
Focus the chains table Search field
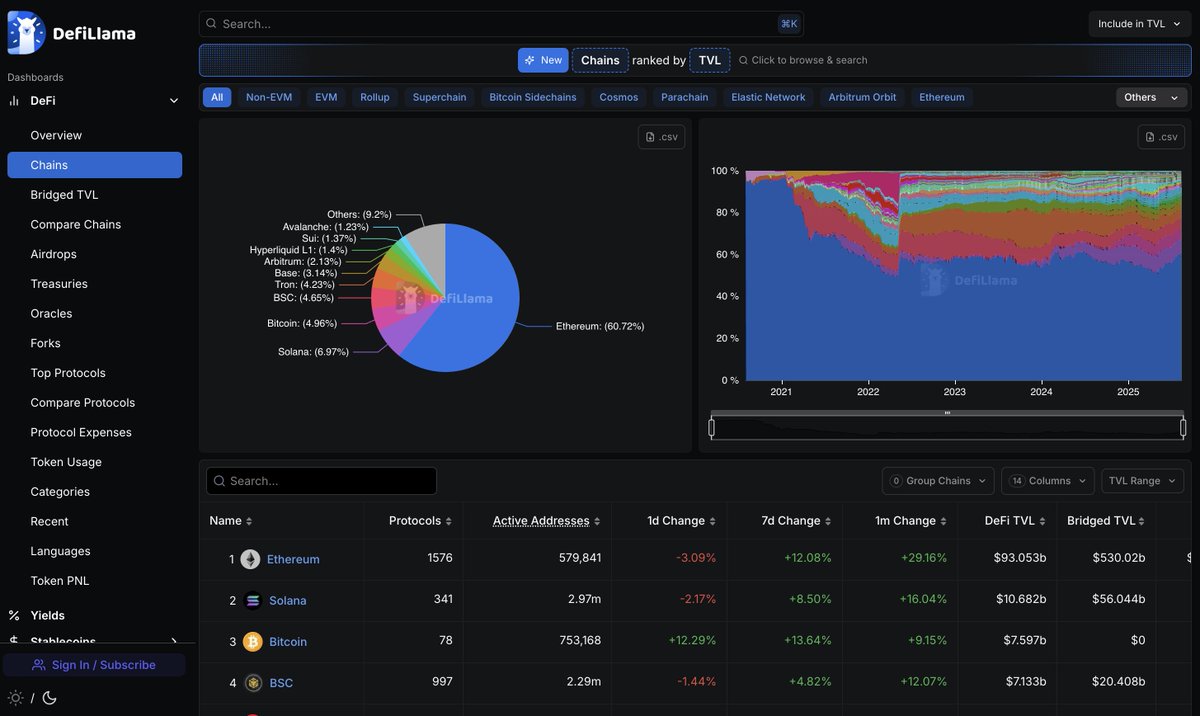[321, 481]
